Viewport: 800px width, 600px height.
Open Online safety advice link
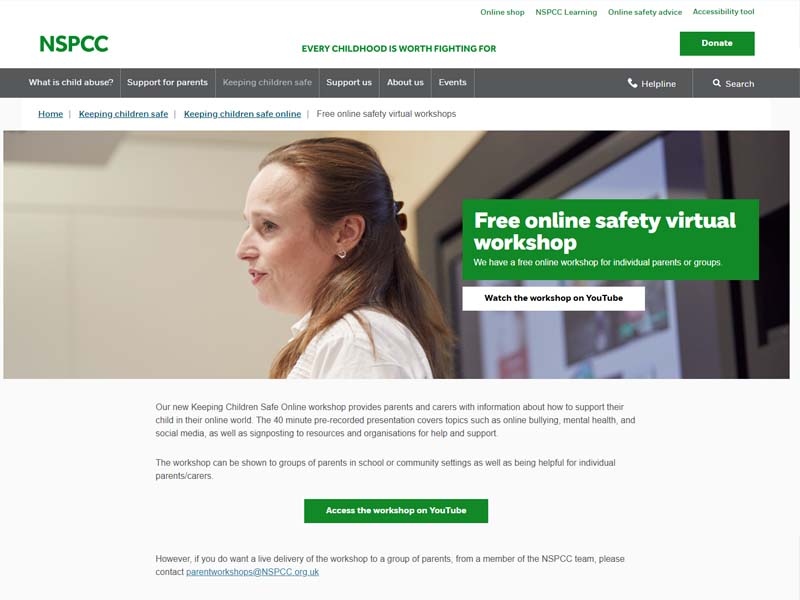click(644, 12)
